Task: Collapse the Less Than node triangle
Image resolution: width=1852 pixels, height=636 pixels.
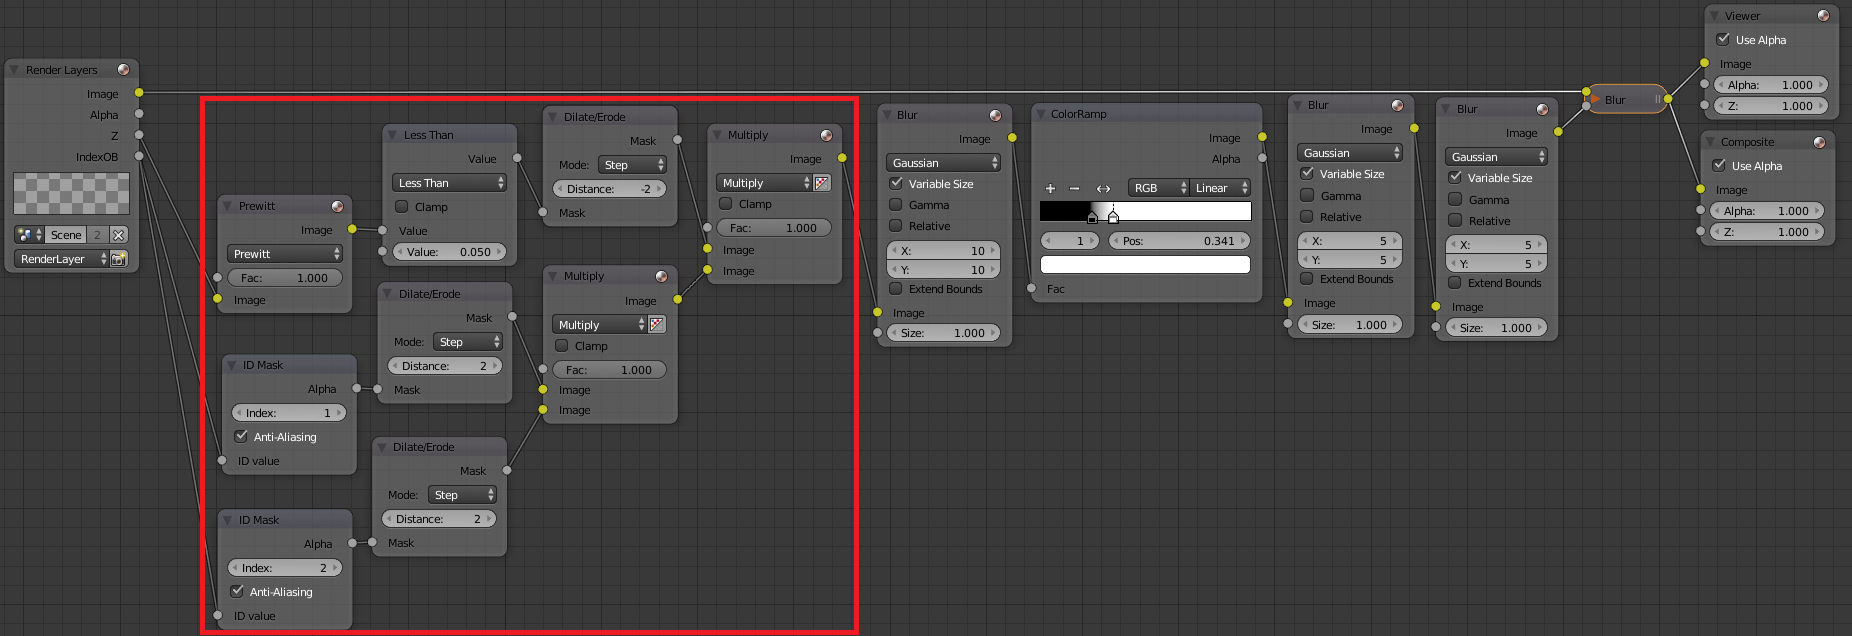Action: tap(394, 135)
